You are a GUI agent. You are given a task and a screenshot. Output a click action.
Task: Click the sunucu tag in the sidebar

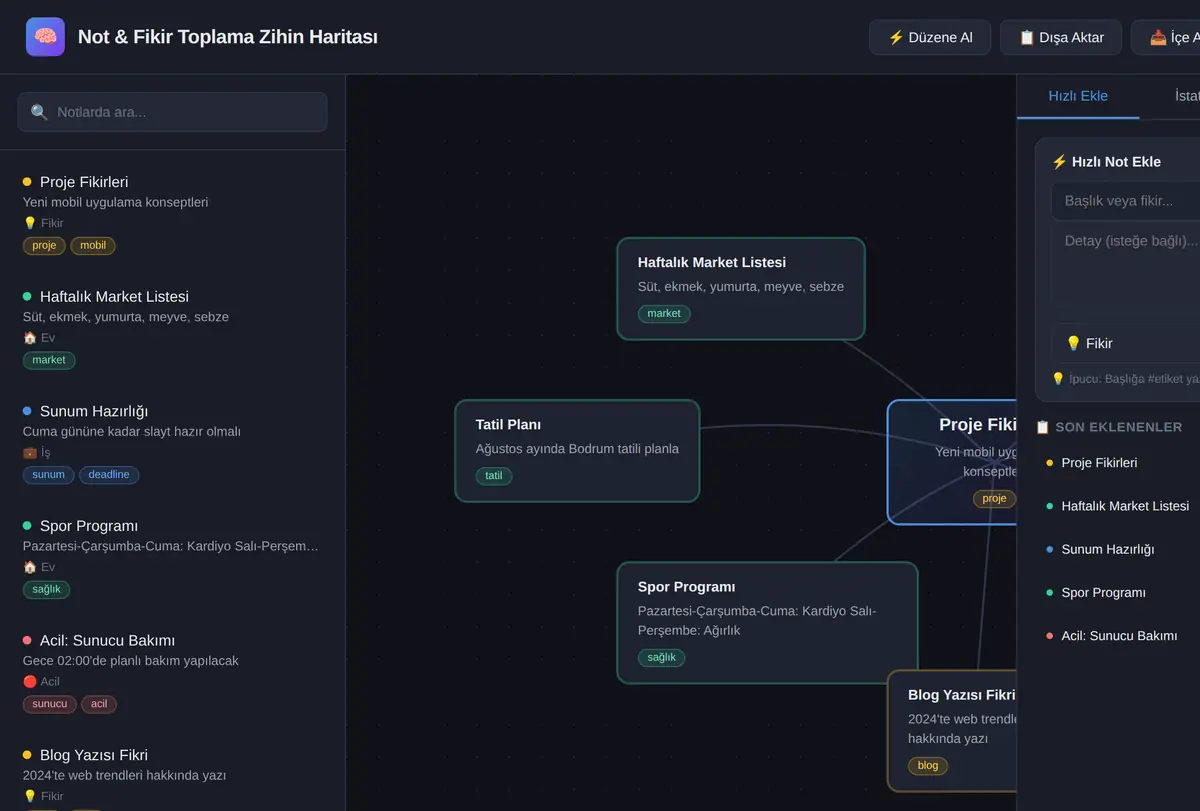point(50,704)
